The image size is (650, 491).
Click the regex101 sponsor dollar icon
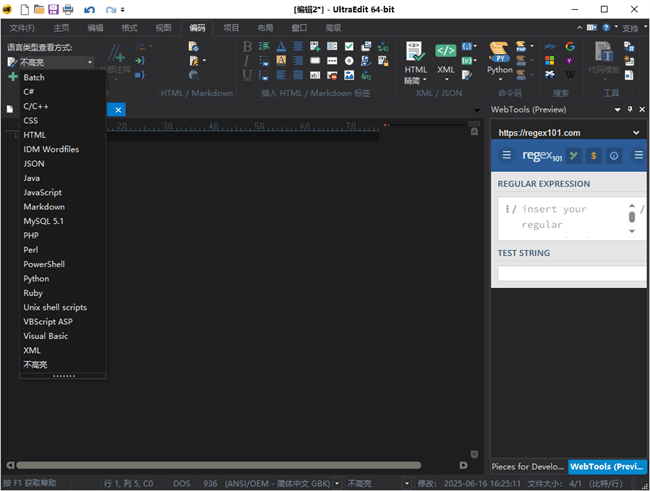pos(594,155)
